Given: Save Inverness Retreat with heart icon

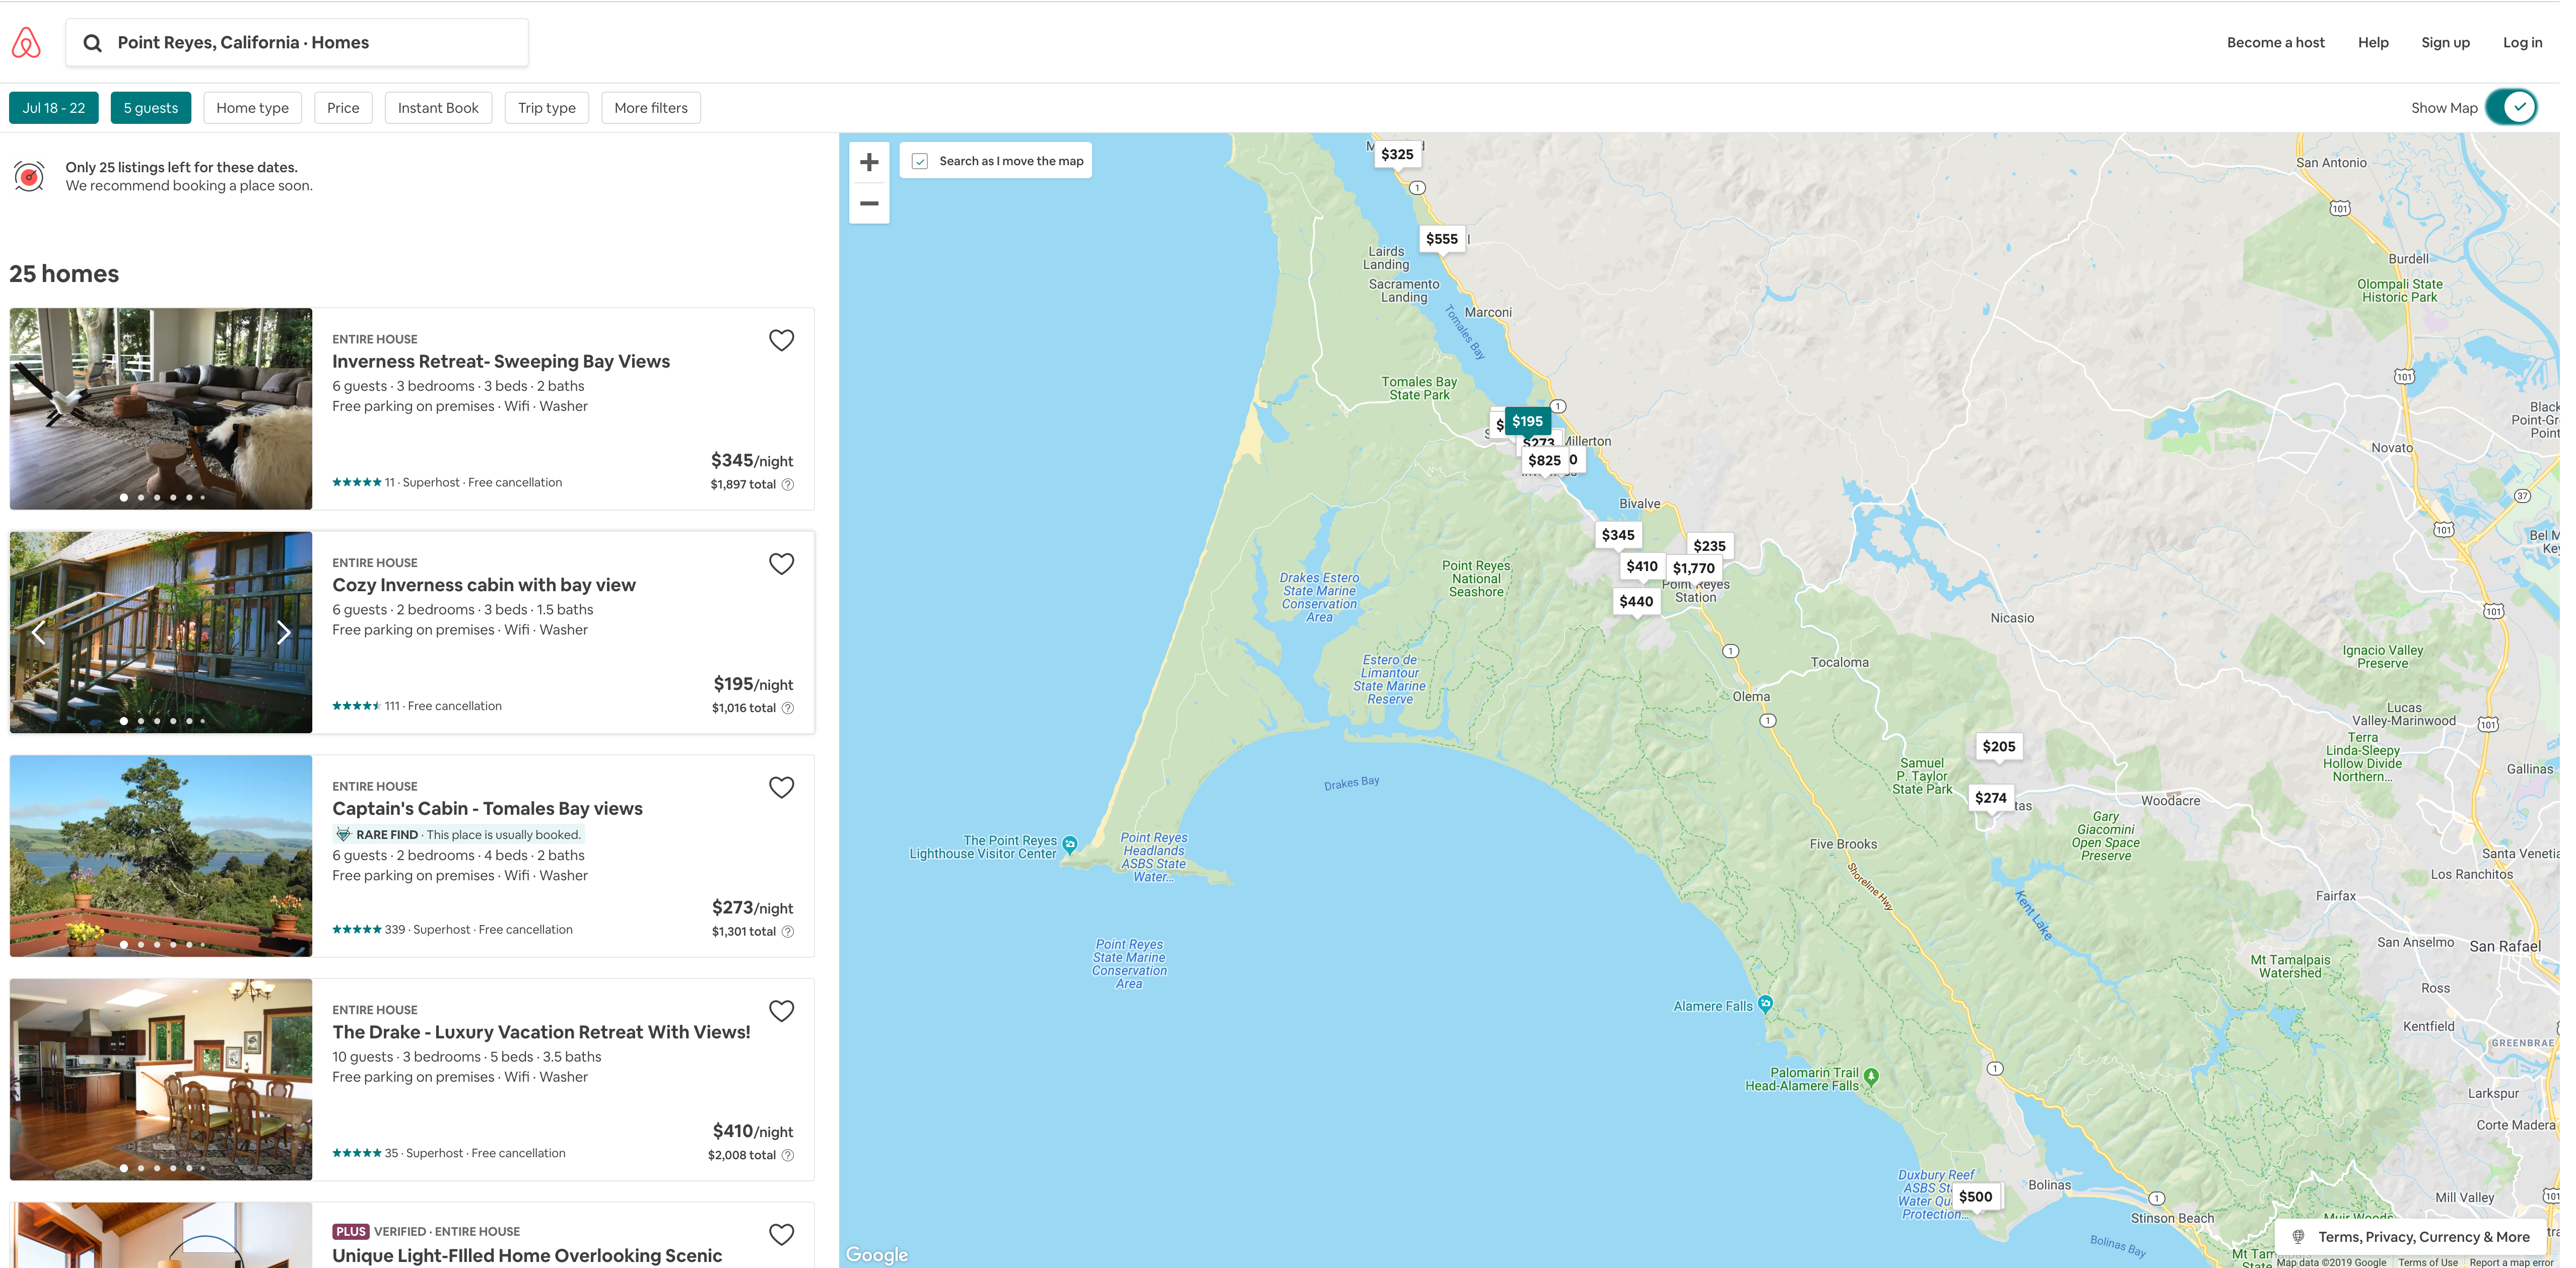Looking at the screenshot, I should [781, 340].
